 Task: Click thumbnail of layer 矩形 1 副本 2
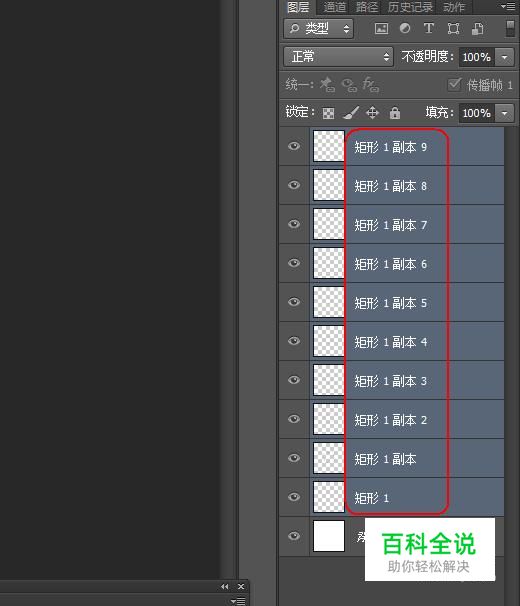329,419
